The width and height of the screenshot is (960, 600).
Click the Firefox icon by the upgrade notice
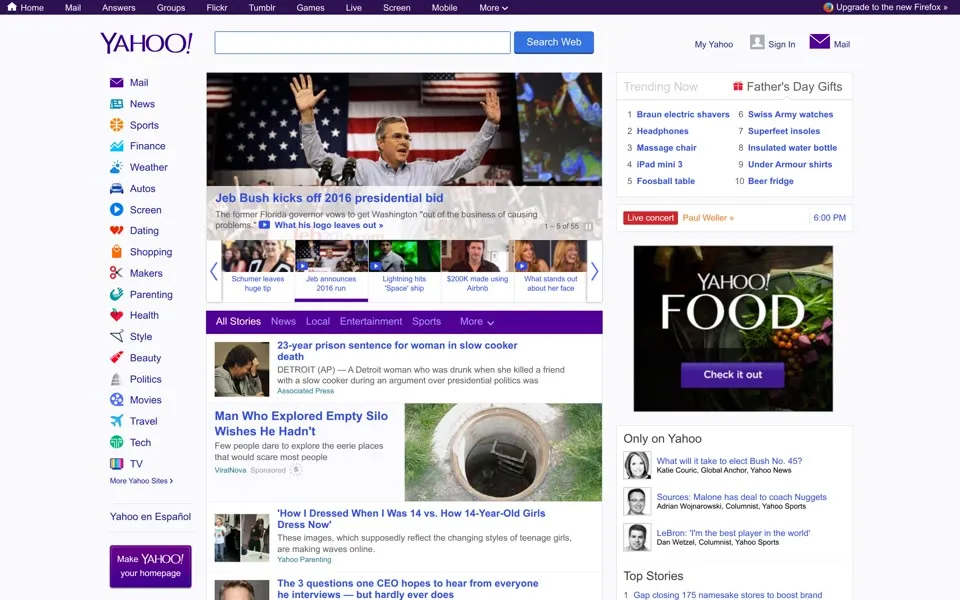(x=828, y=7)
